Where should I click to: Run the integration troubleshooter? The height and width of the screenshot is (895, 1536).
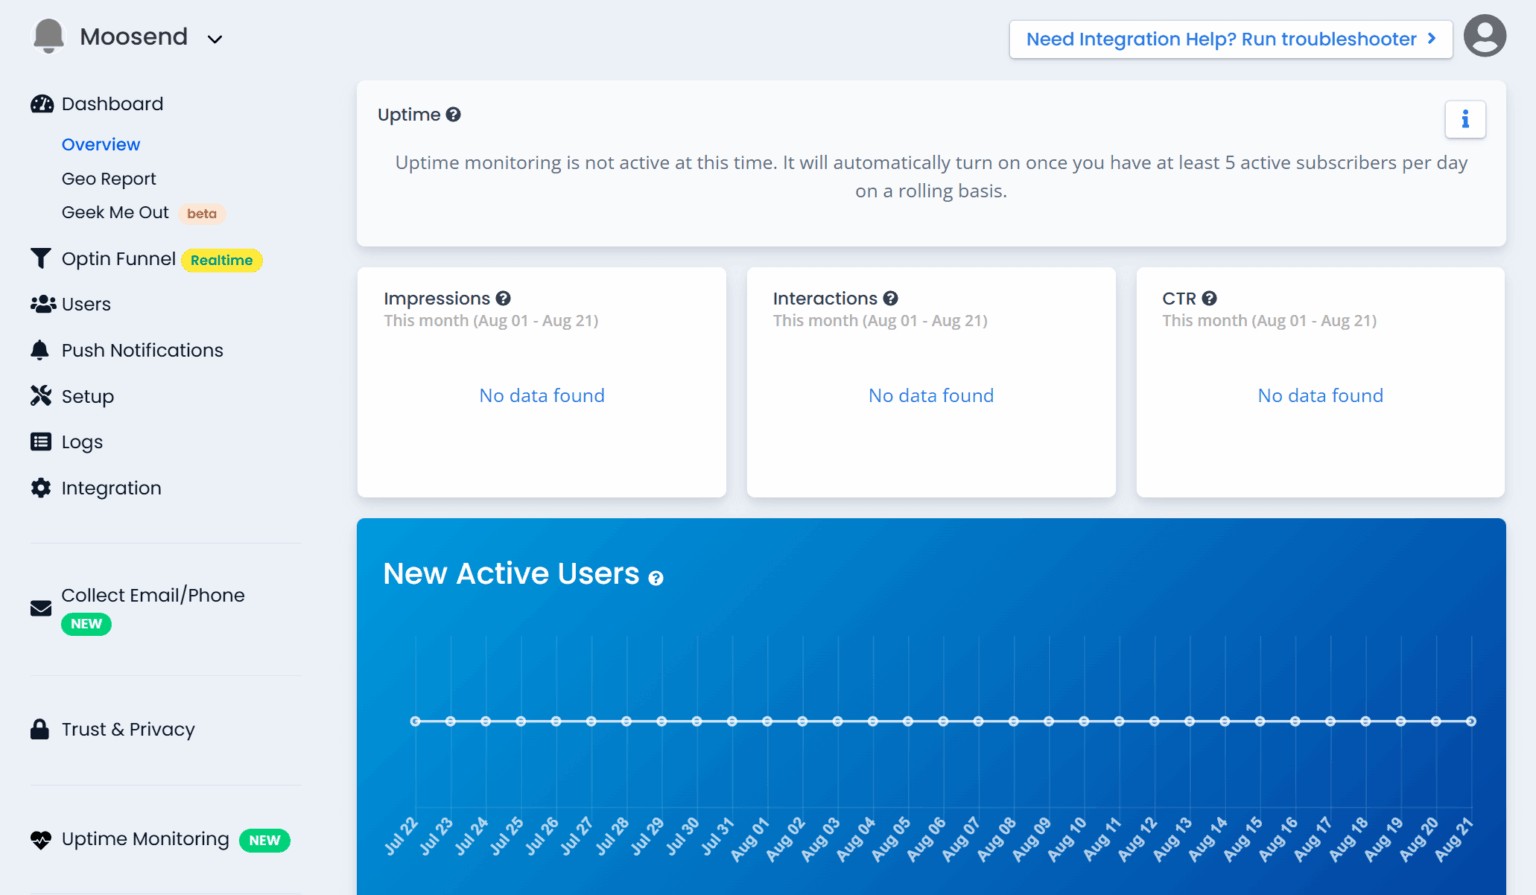click(x=1231, y=39)
